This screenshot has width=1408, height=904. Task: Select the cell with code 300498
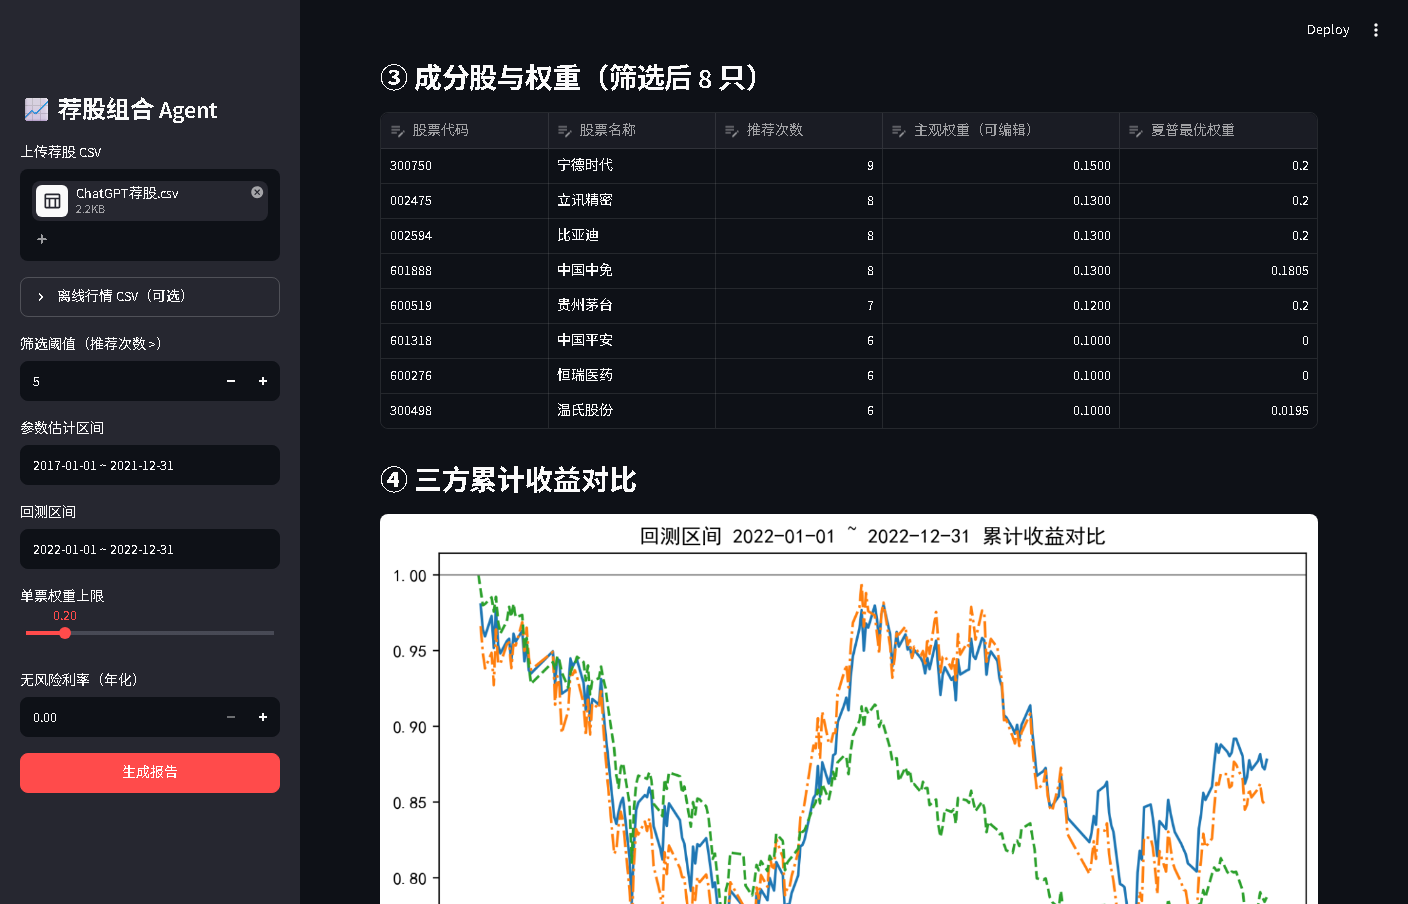pyautogui.click(x=464, y=411)
